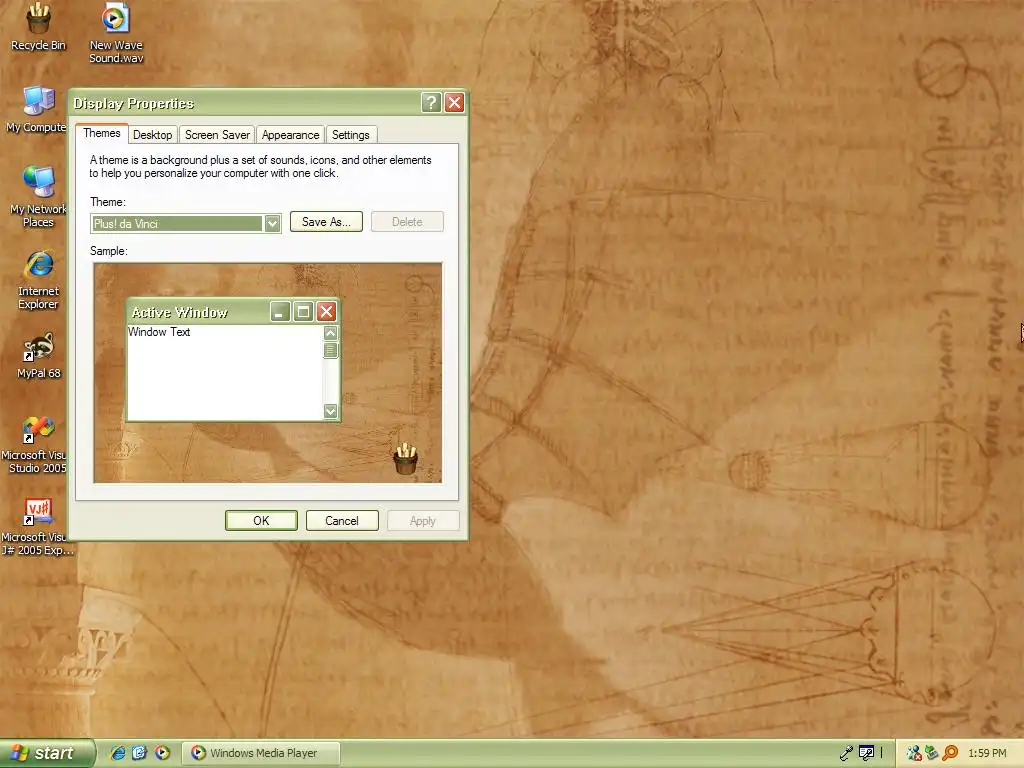
Task: Click the first system tray network icon
Action: click(914, 753)
